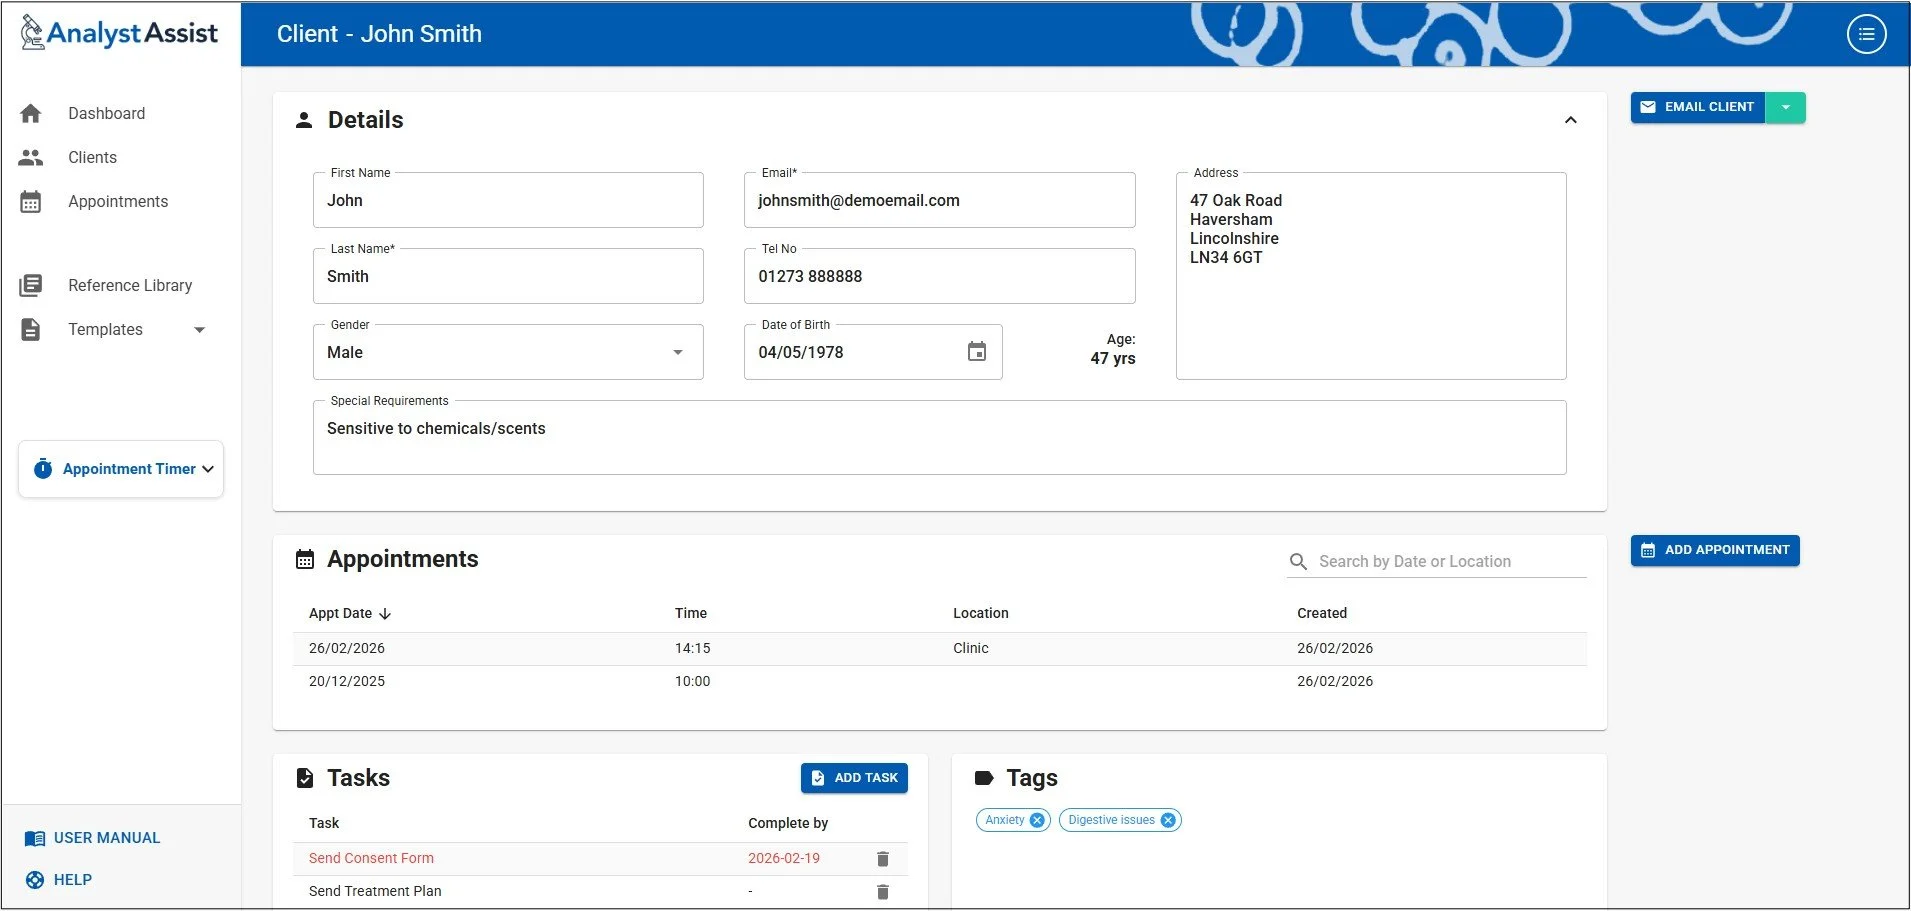
Task: Open the Clients page
Action: 93,158
